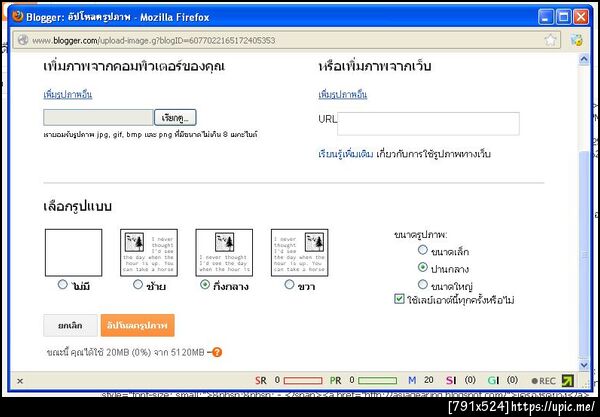This screenshot has height=417, width=600.
Task: Click the SR rank indicator in status bar
Action: point(289,380)
